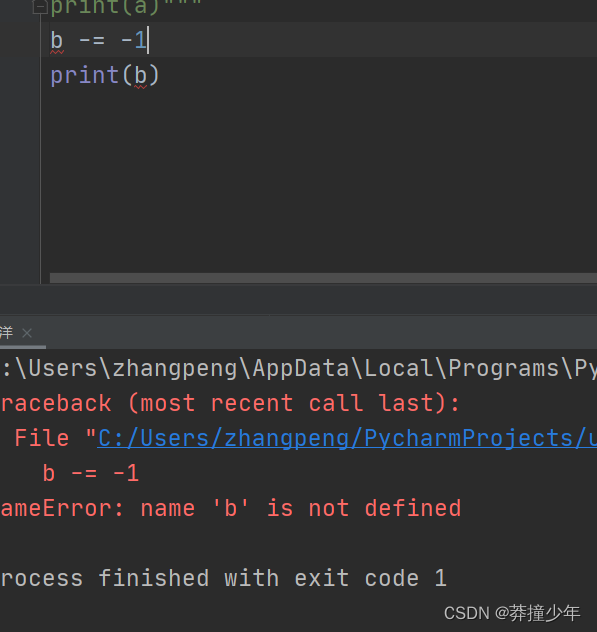Click the 'b -= -1' line in console output
The width and height of the screenshot is (597, 632).
[91, 473]
